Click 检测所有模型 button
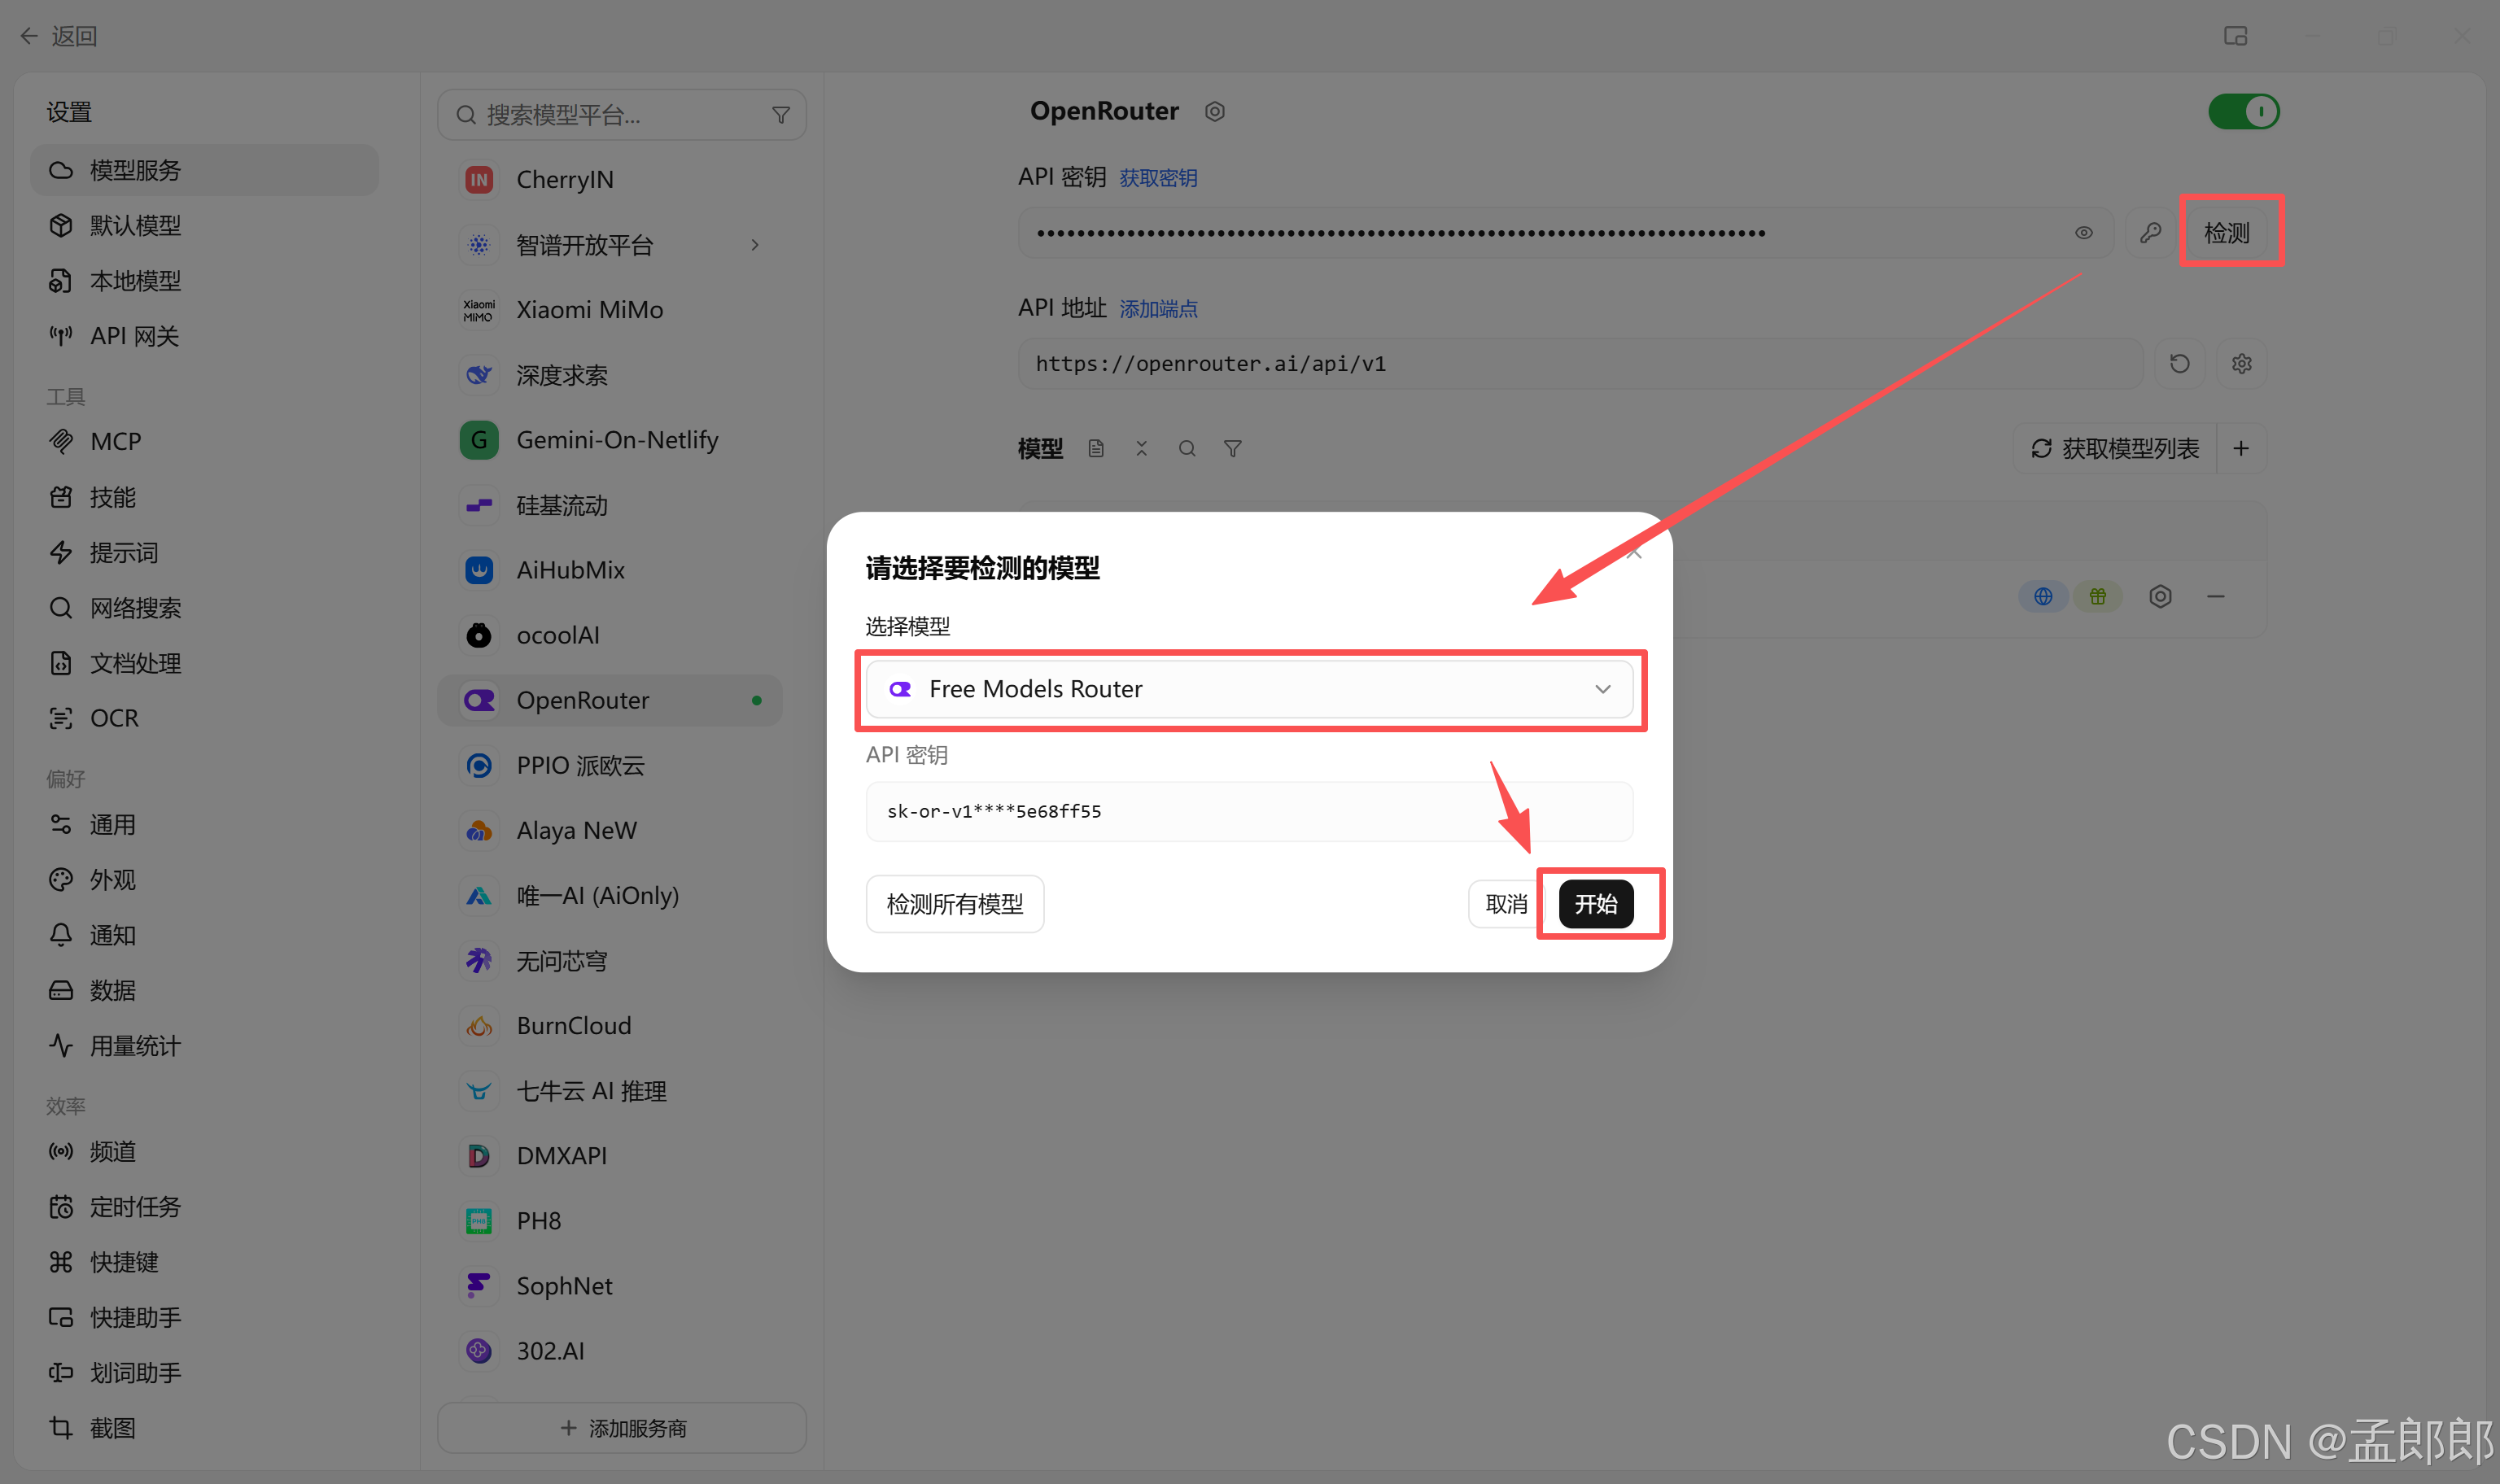This screenshot has width=2500, height=1484. click(x=955, y=904)
